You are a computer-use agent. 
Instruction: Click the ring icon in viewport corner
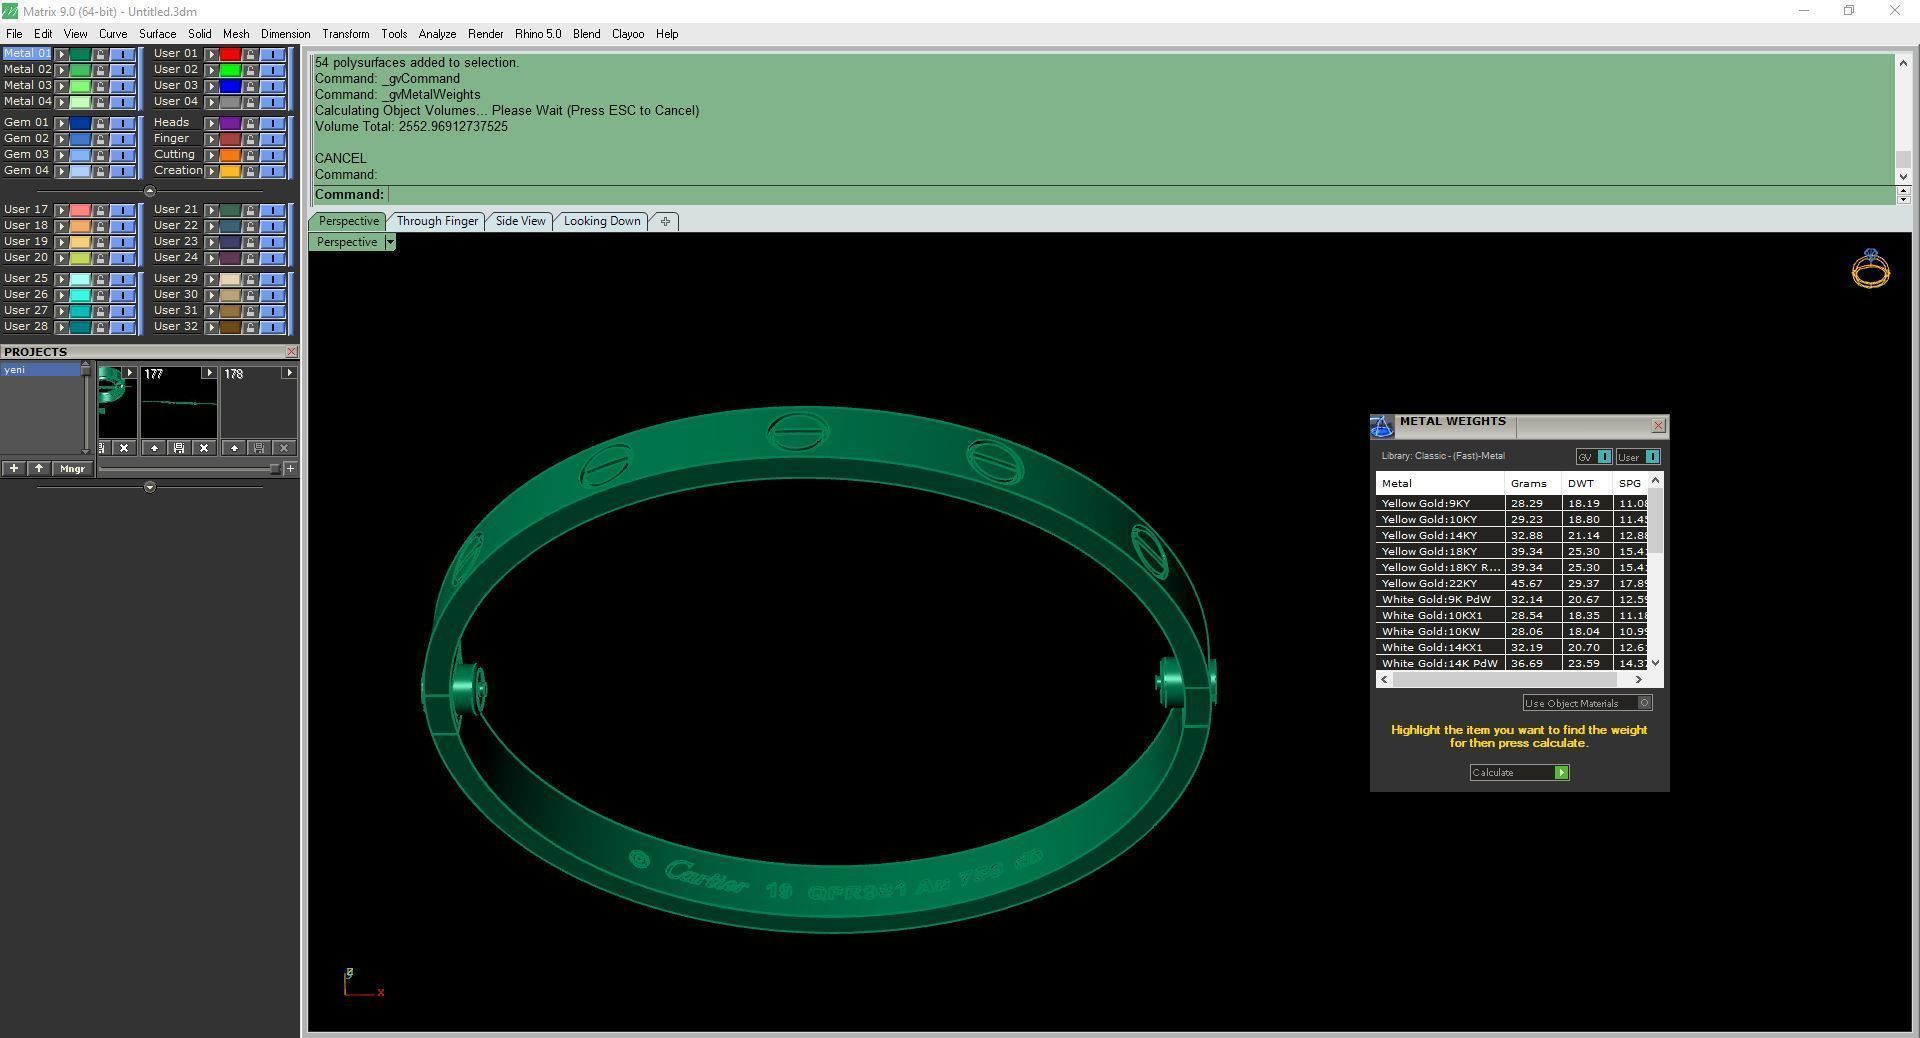pyautogui.click(x=1870, y=269)
